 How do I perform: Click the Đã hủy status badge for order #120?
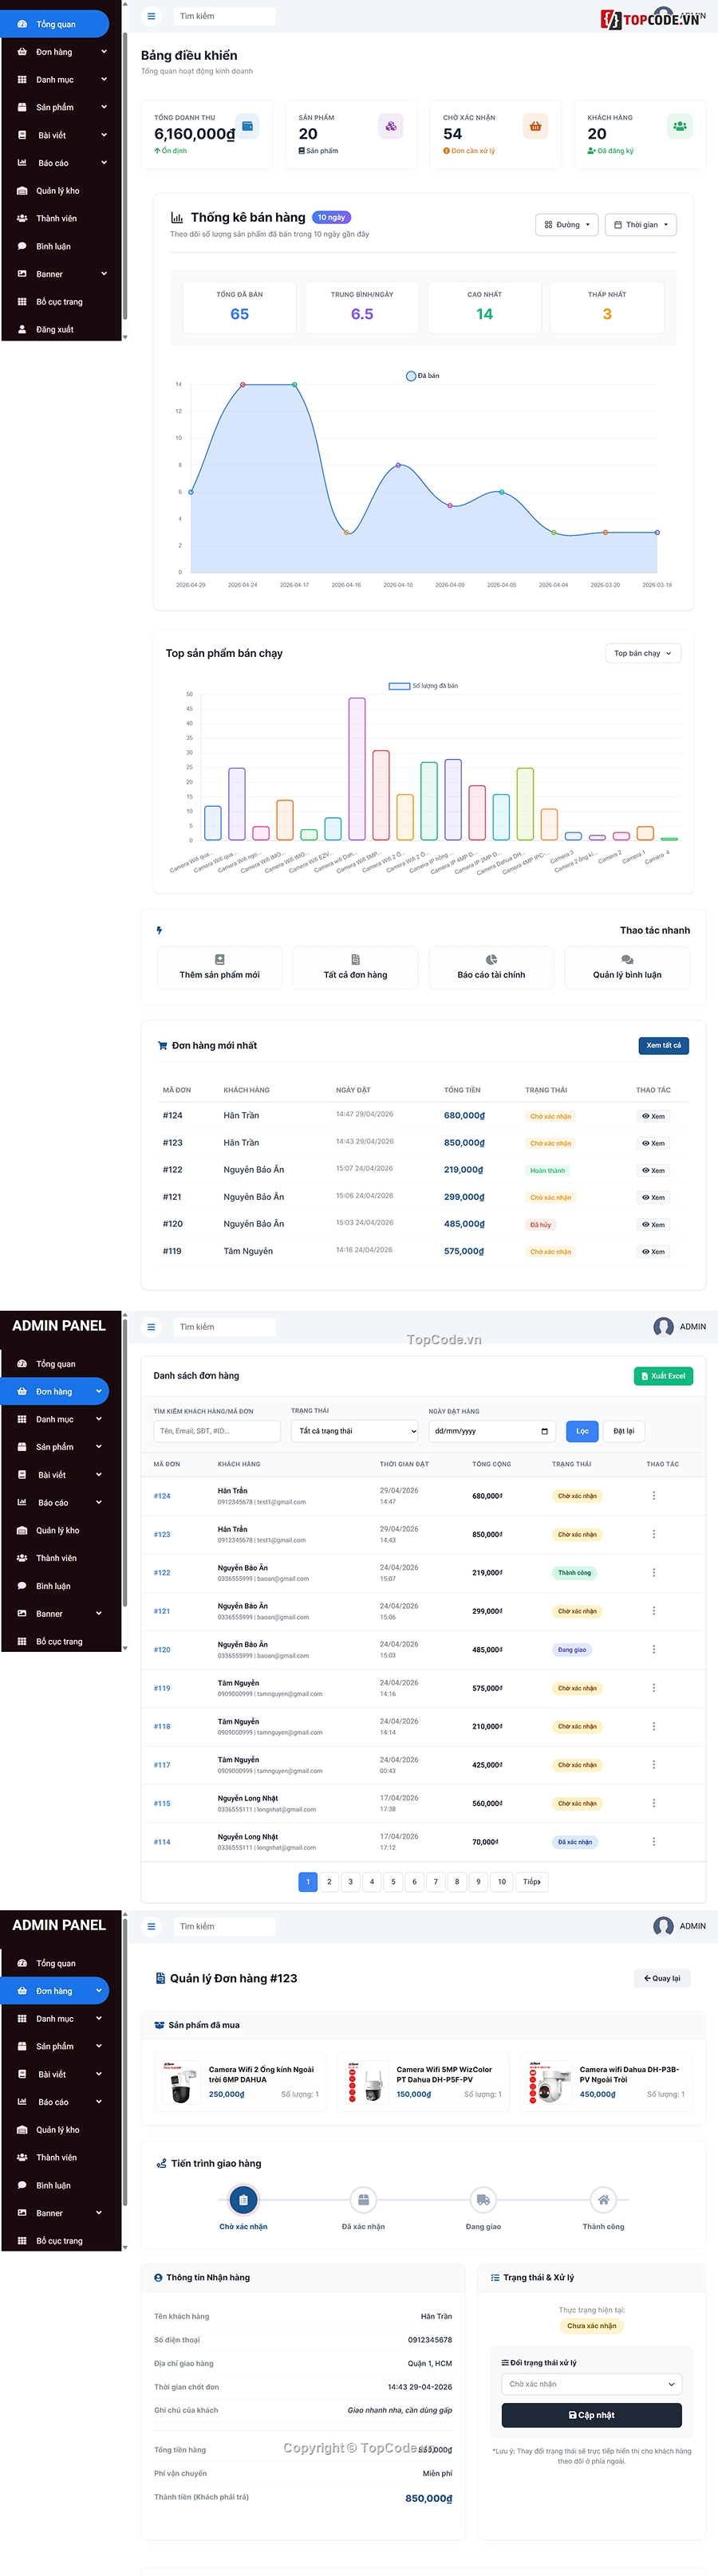(x=540, y=1225)
